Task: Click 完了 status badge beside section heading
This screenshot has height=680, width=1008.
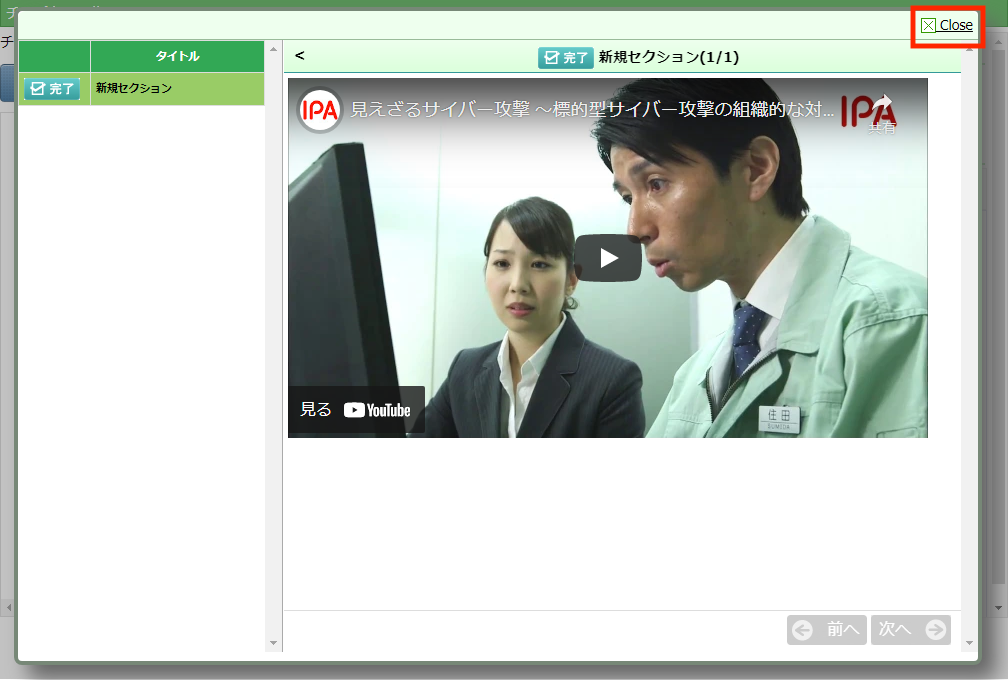Action: click(565, 58)
